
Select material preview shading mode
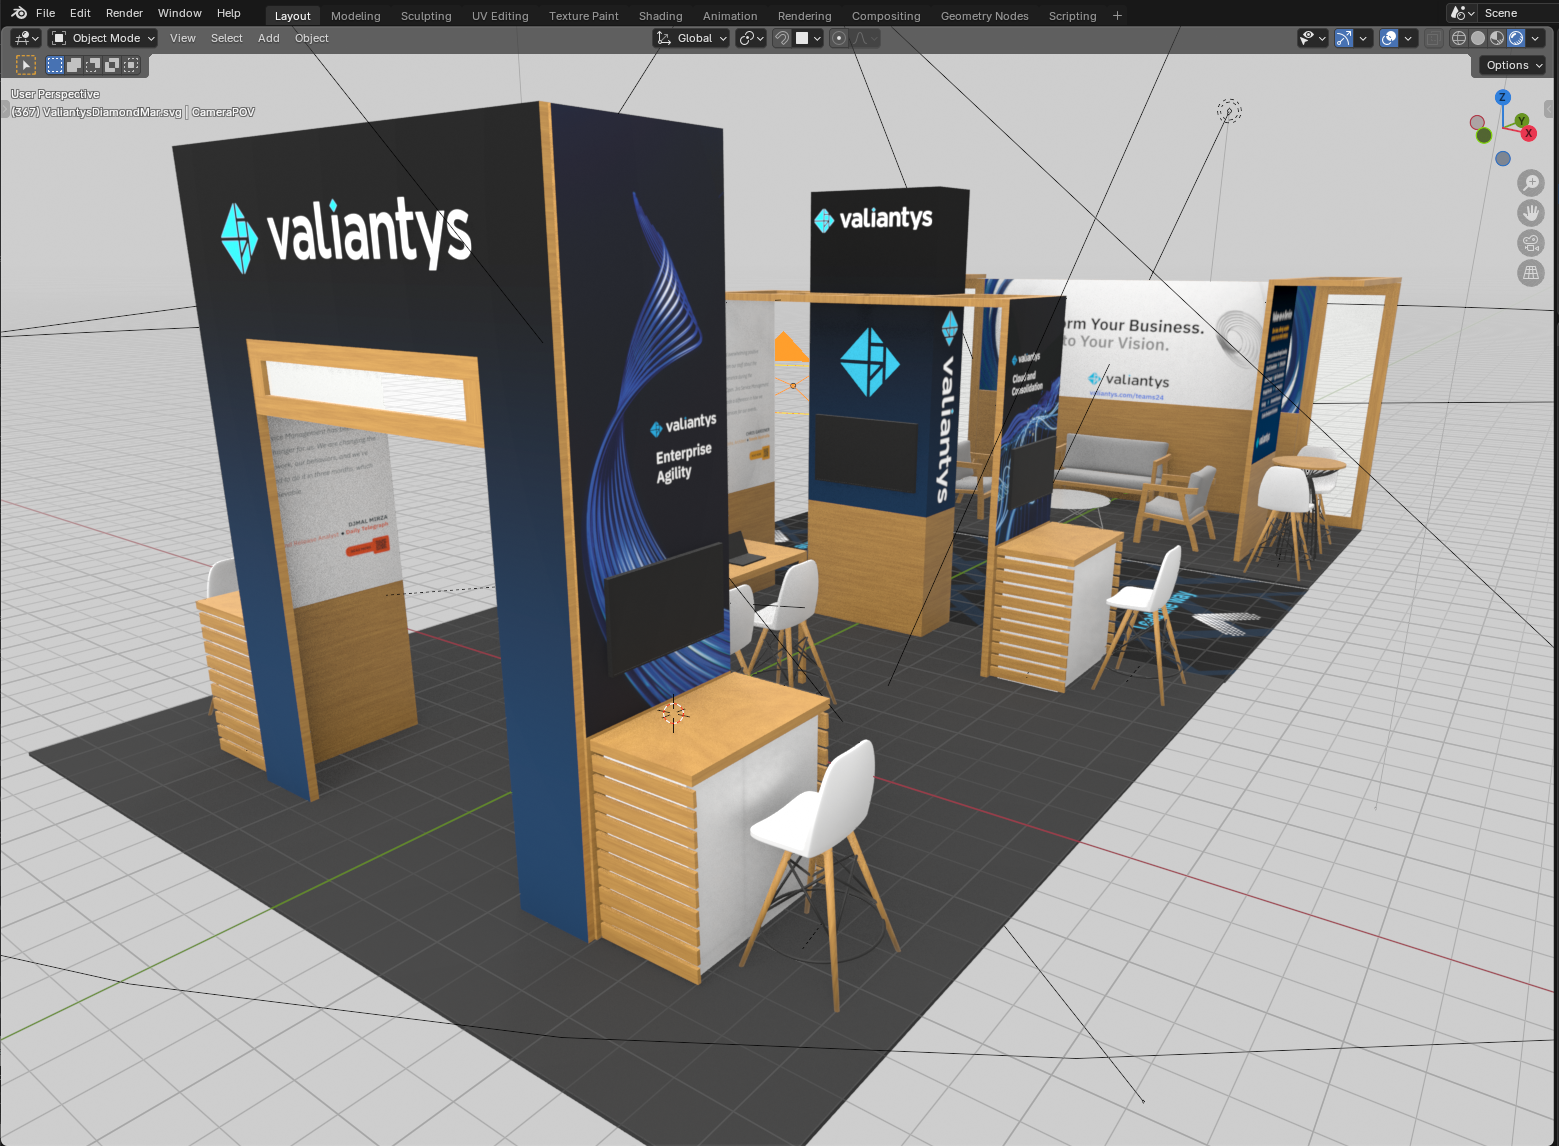pos(1497,38)
